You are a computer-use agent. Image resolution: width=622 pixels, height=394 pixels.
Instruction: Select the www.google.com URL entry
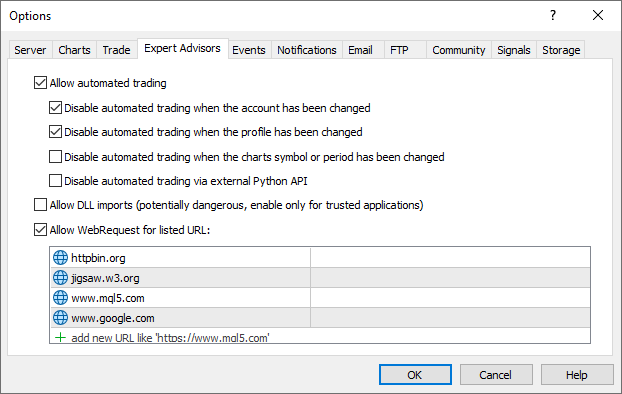coord(320,317)
